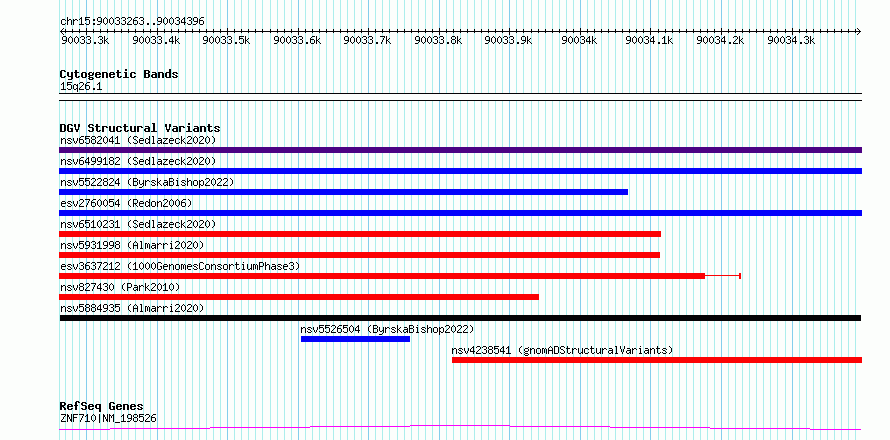Click the nsv5522824 blue variant bar
Viewport: 890px width, 440px height.
click(343, 192)
